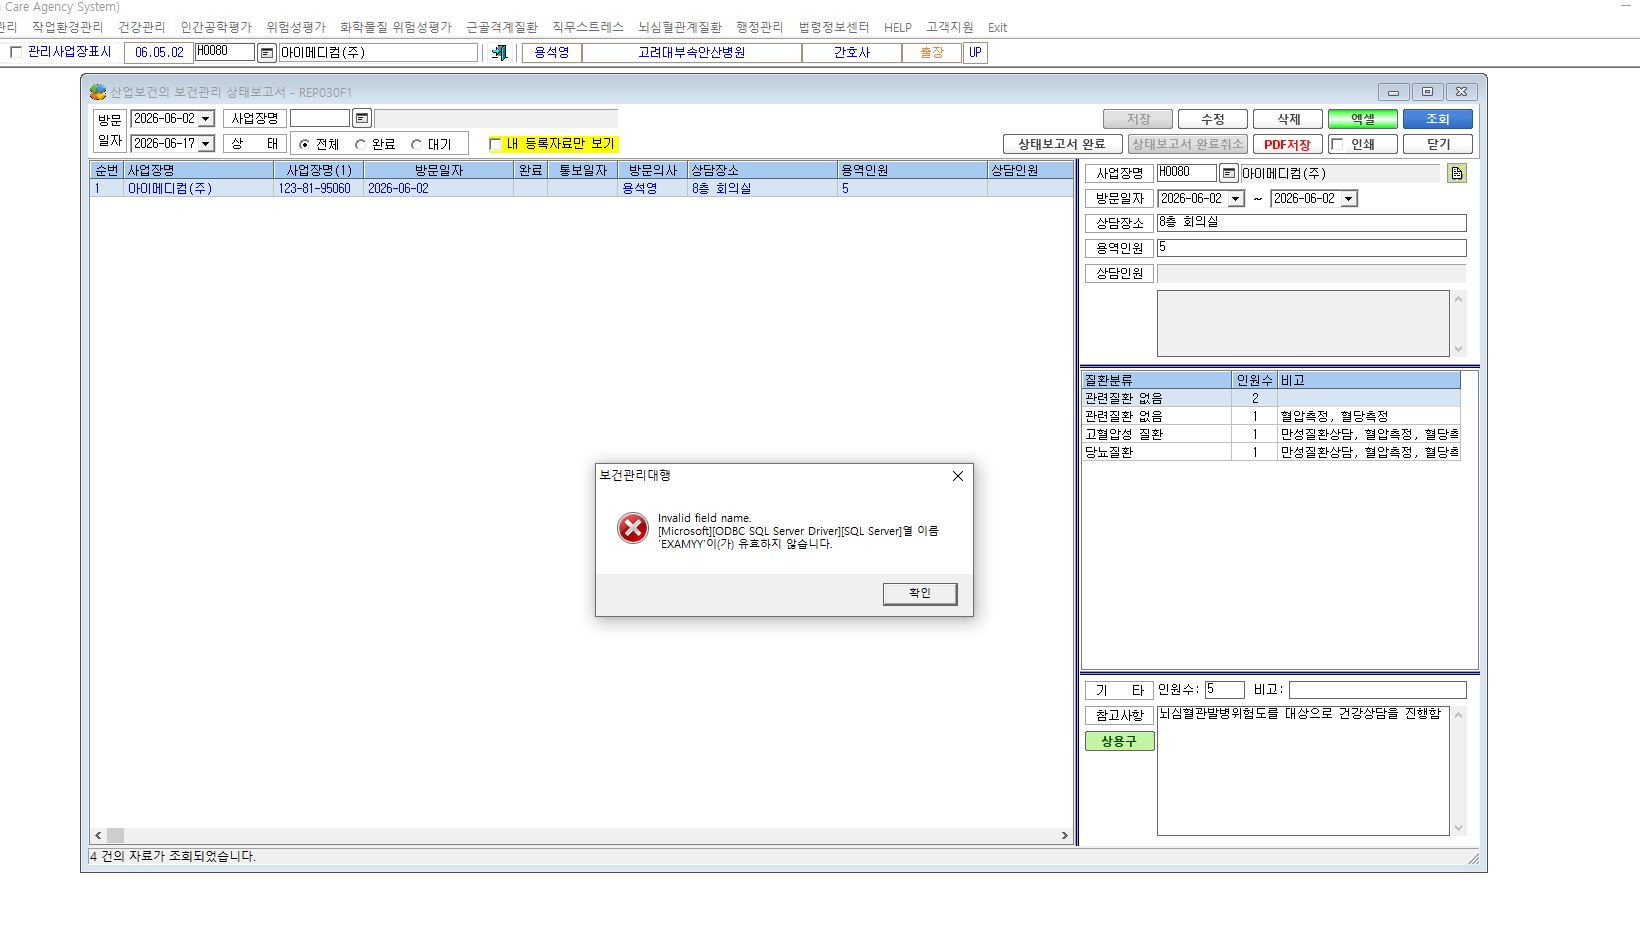Viewport: 1640px width, 934px height.
Task: Open the 직무스트레스 menu
Action: click(588, 27)
